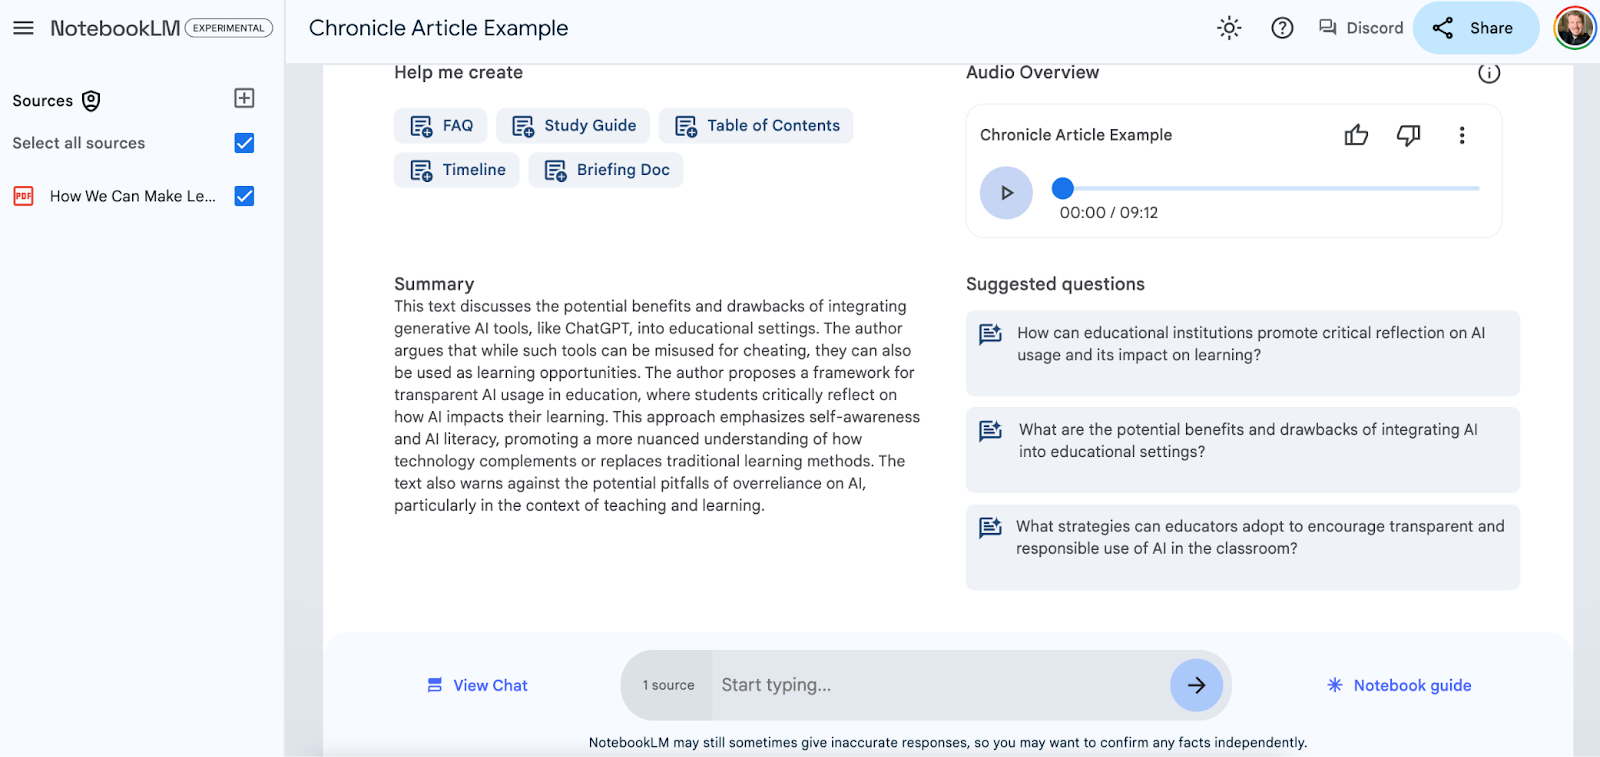Open the navigation hamburger menu
The width and height of the screenshot is (1600, 757).
click(x=23, y=27)
